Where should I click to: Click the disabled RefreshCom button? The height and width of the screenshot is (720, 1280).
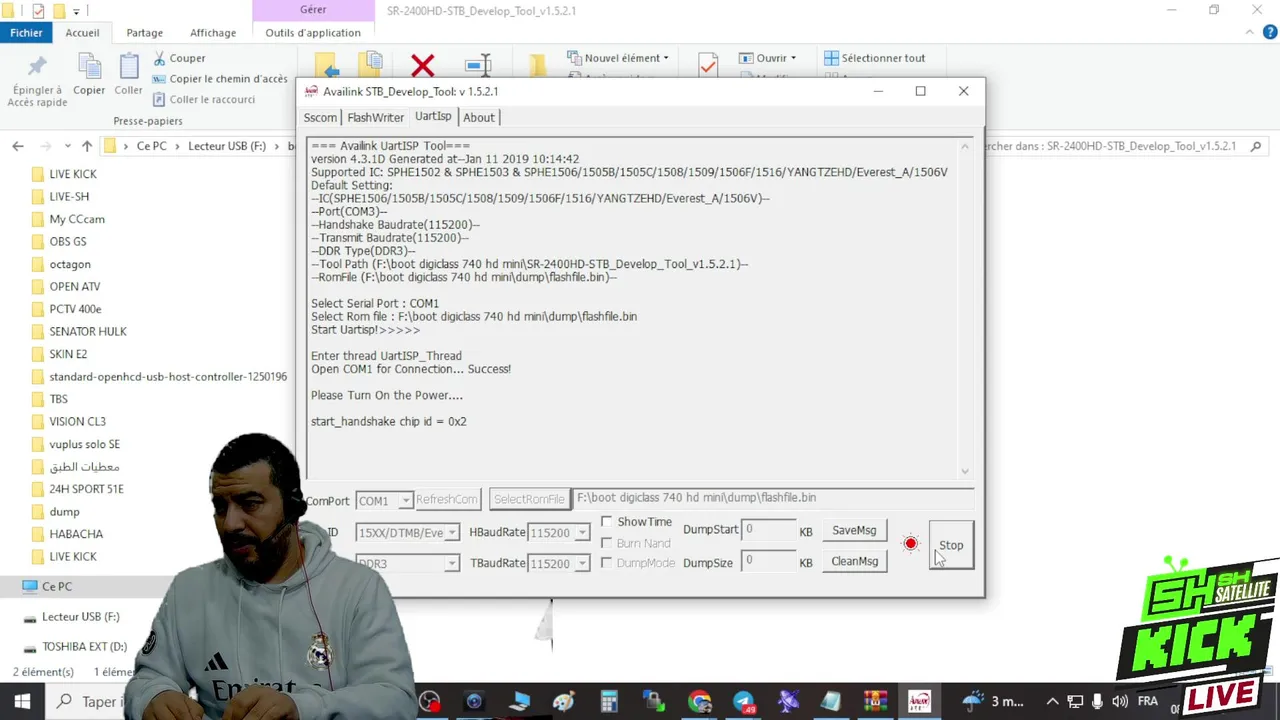(x=447, y=500)
